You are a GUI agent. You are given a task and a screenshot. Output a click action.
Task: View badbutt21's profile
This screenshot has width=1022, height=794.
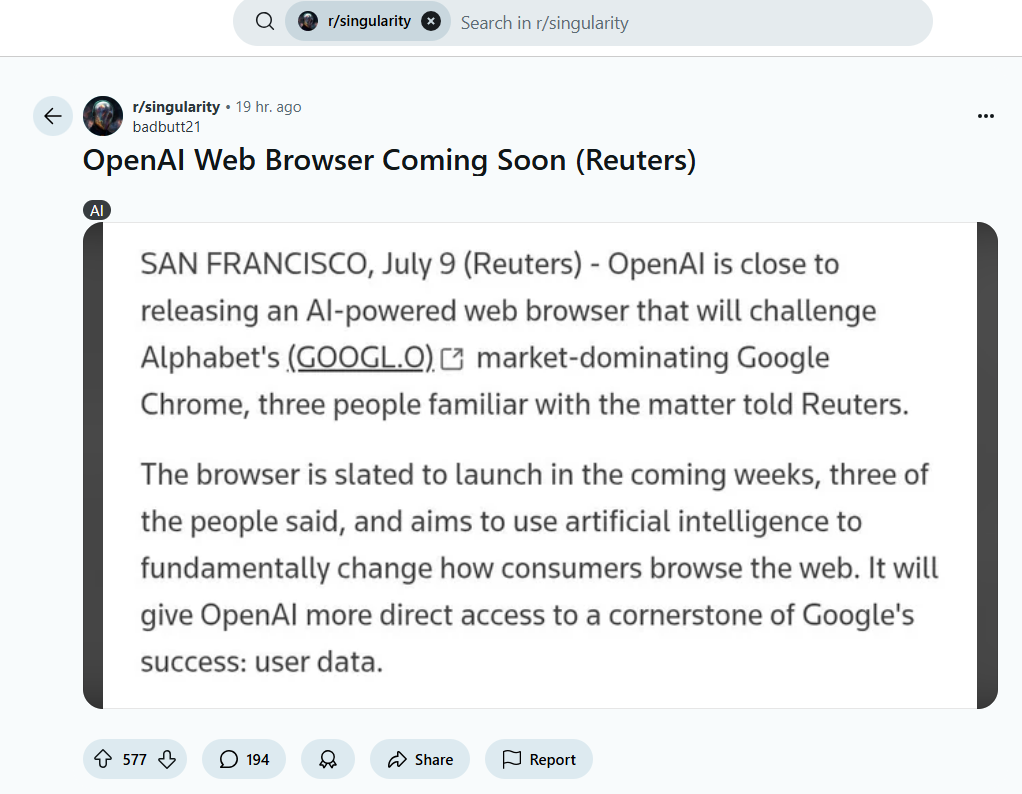pyautogui.click(x=166, y=126)
